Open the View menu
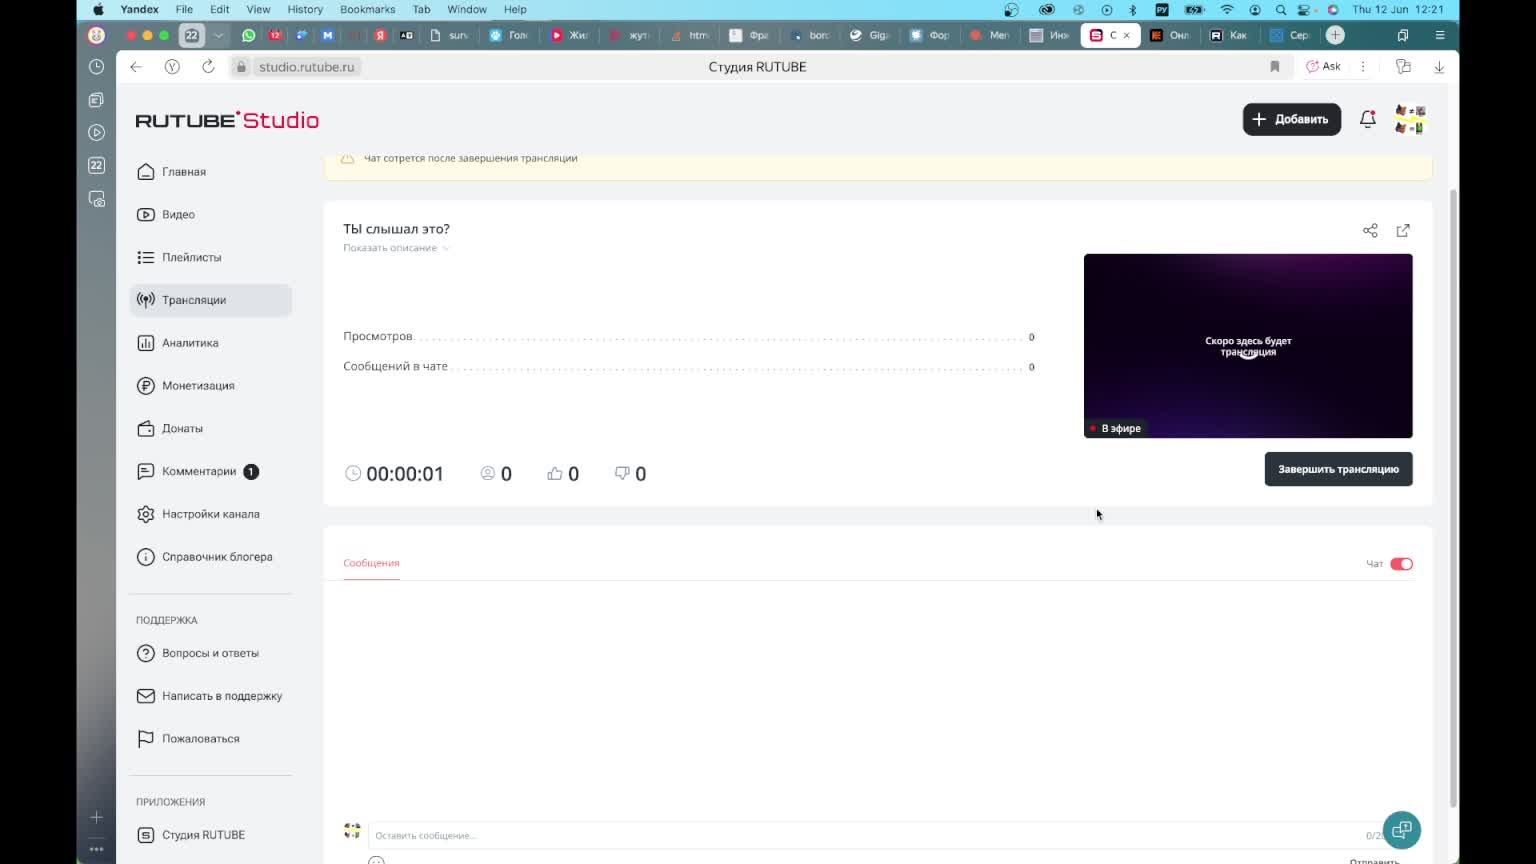Image resolution: width=1536 pixels, height=864 pixels. click(x=258, y=9)
